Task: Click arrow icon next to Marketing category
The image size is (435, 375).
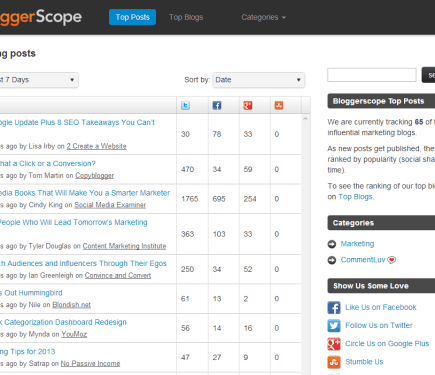Action: [x=332, y=244]
